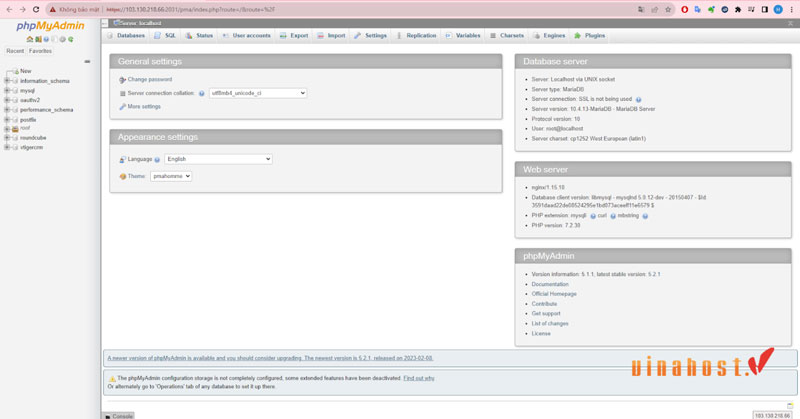
Task: Click the Opera red extension icon
Action: [x=685, y=10]
